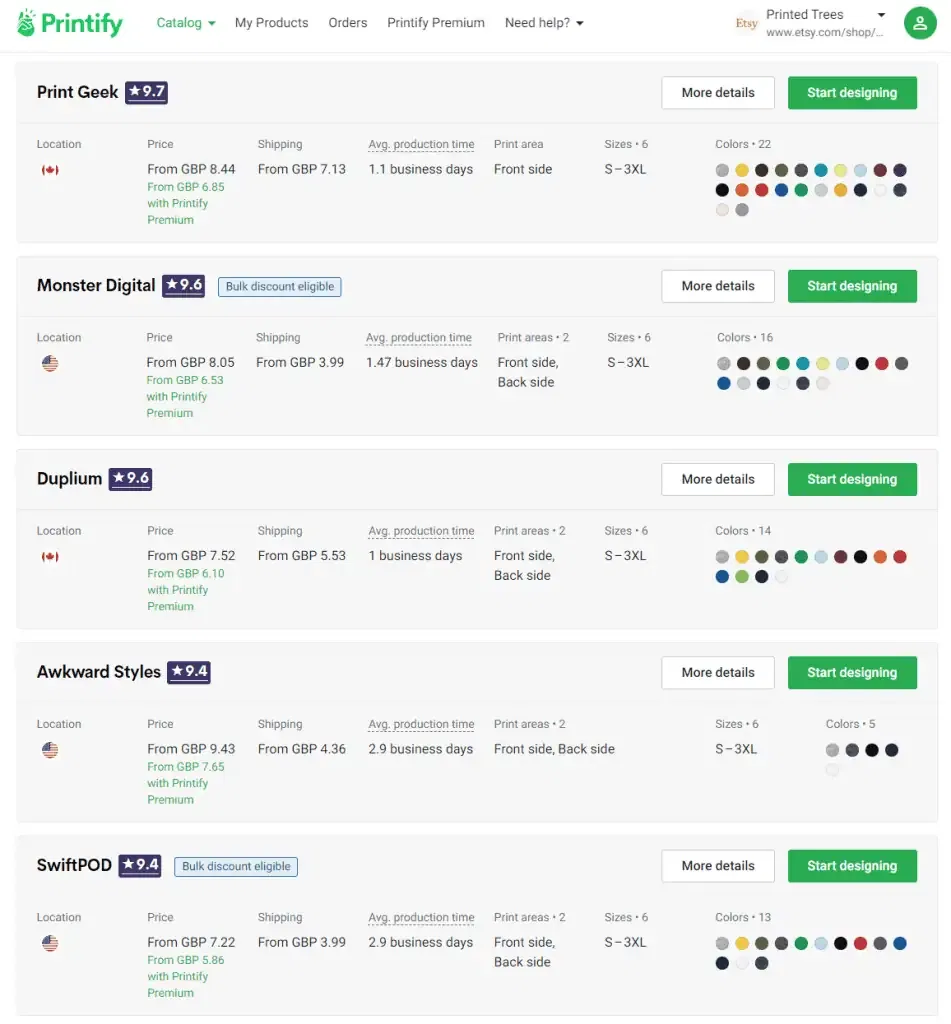This screenshot has height=1024, width=951.
Task: Click the Etsy store icon
Action: (746, 23)
